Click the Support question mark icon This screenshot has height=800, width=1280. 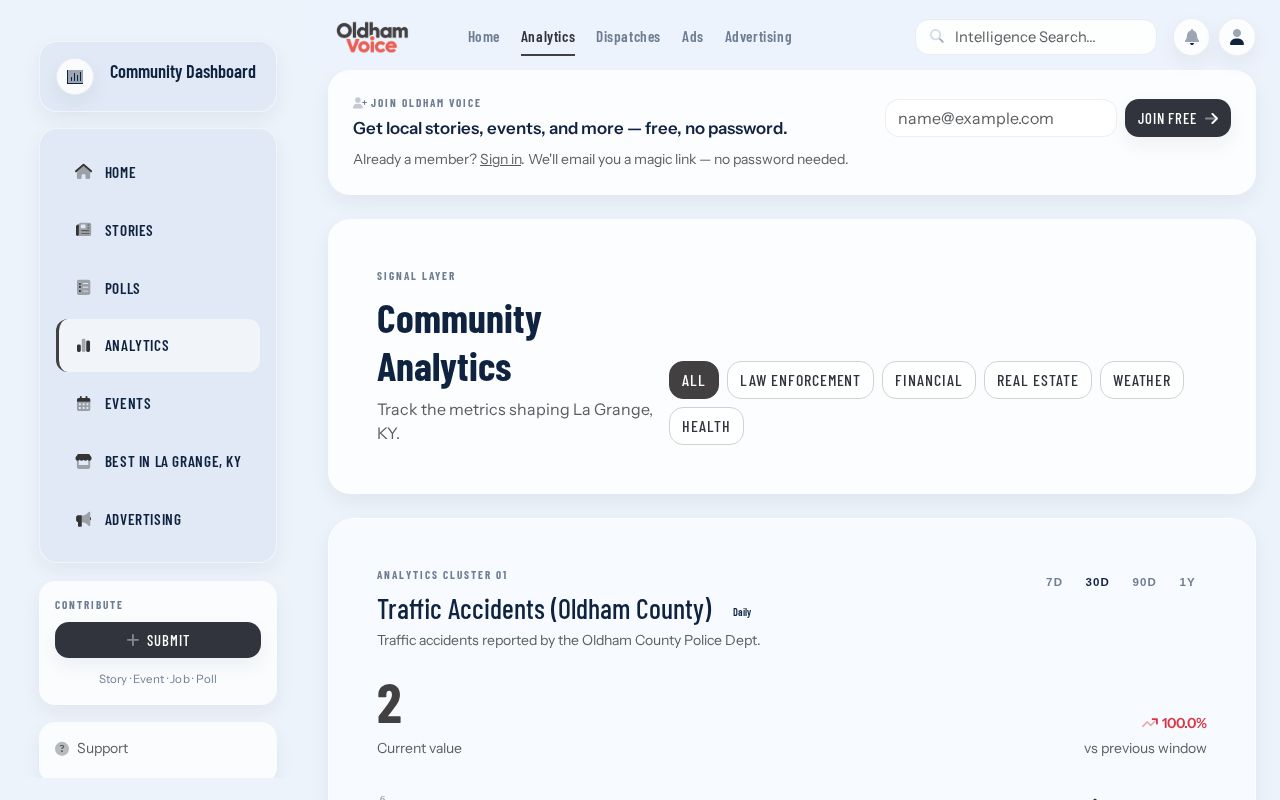[62, 748]
